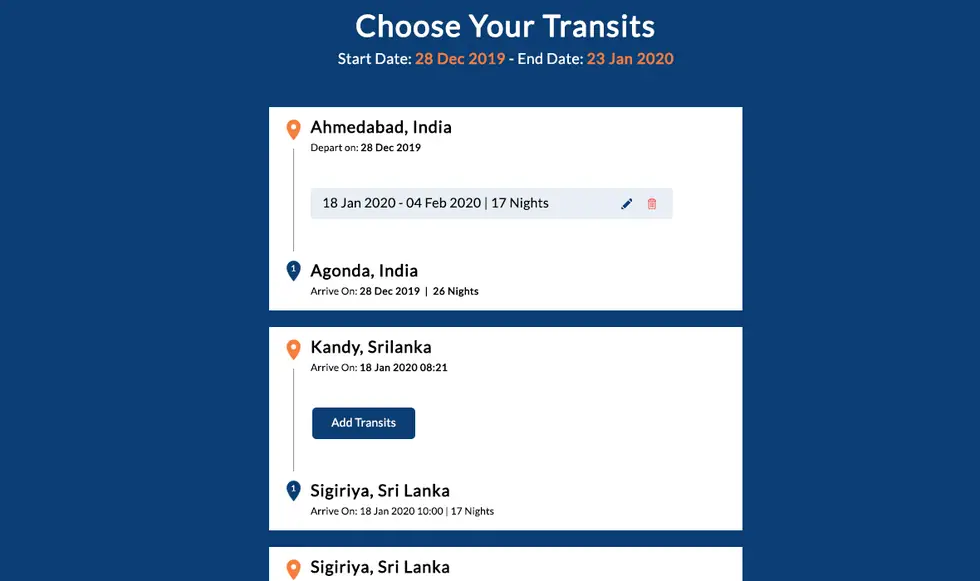Click the orange pin in the bottom Sigiriya card
This screenshot has height=581, width=980.
[x=293, y=569]
